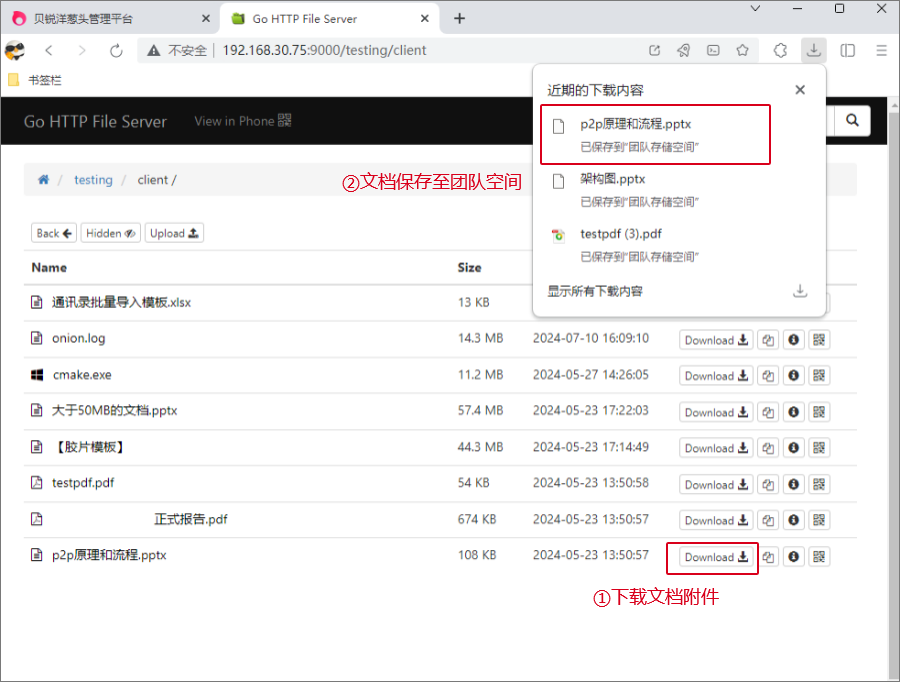Screen dimensions: 900x682
Task: Click the open downloads folder icon
Action: (800, 291)
